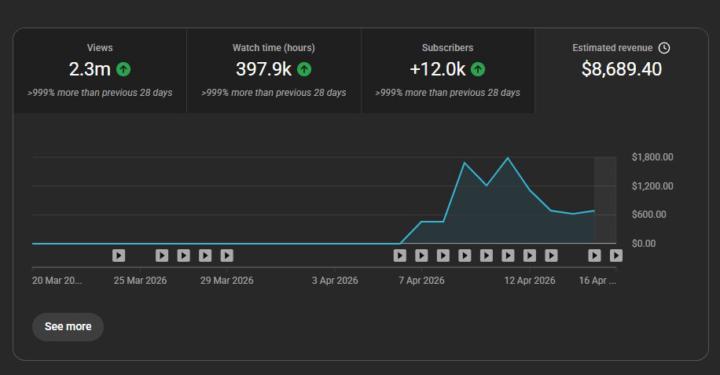Open the video marker one day before 7 Apr
The image size is (720, 375).
coord(400,255)
